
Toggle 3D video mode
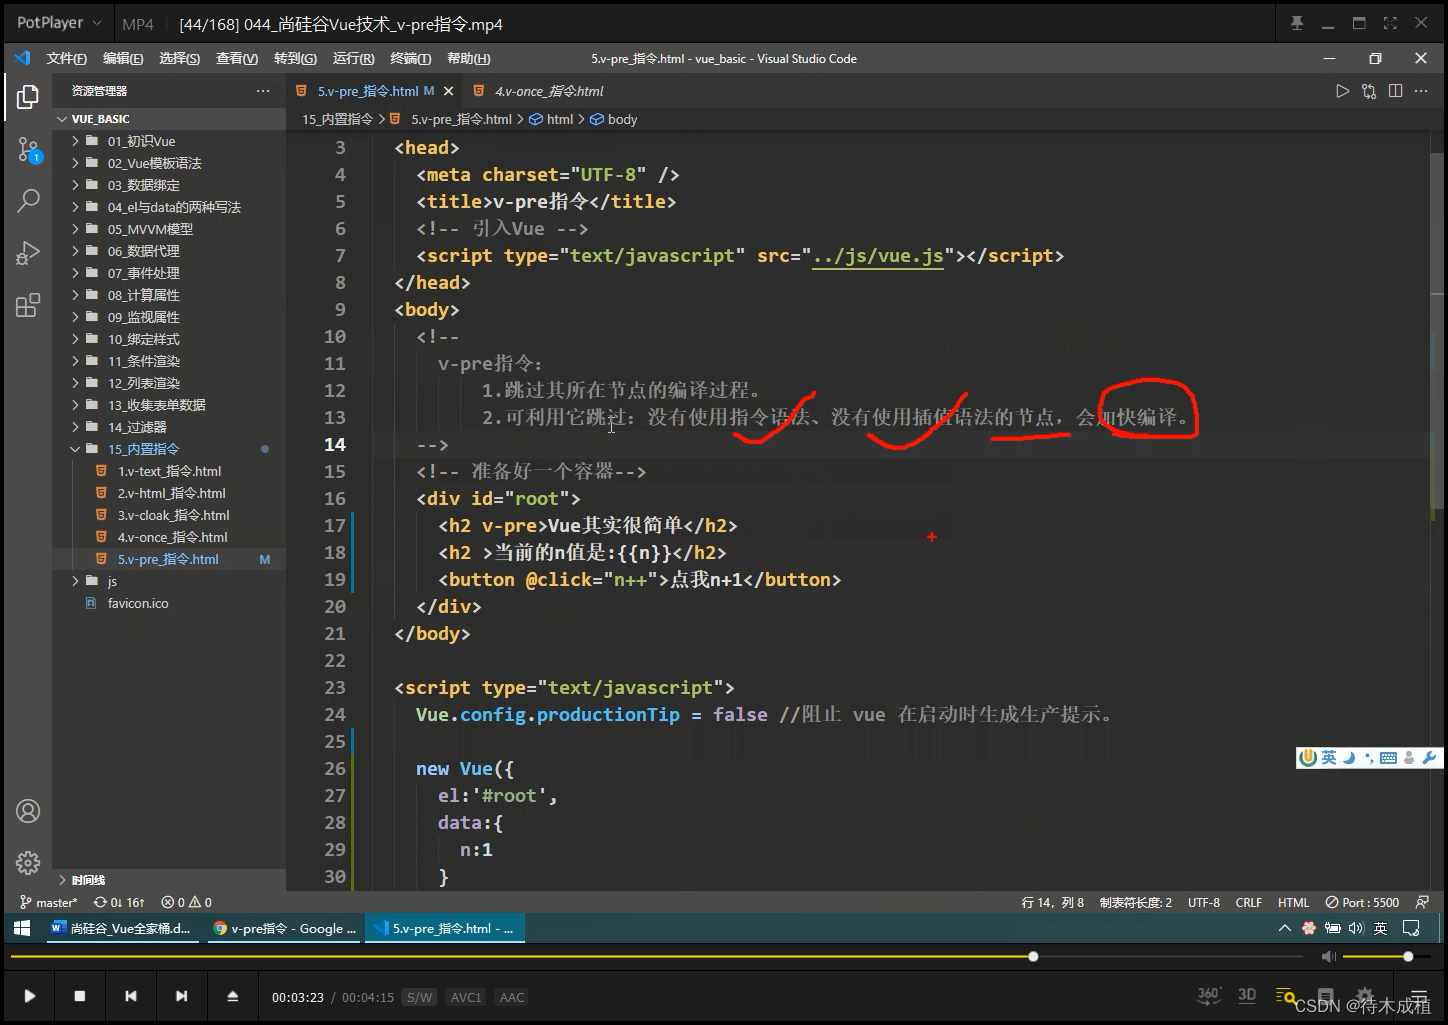pyautogui.click(x=1247, y=995)
